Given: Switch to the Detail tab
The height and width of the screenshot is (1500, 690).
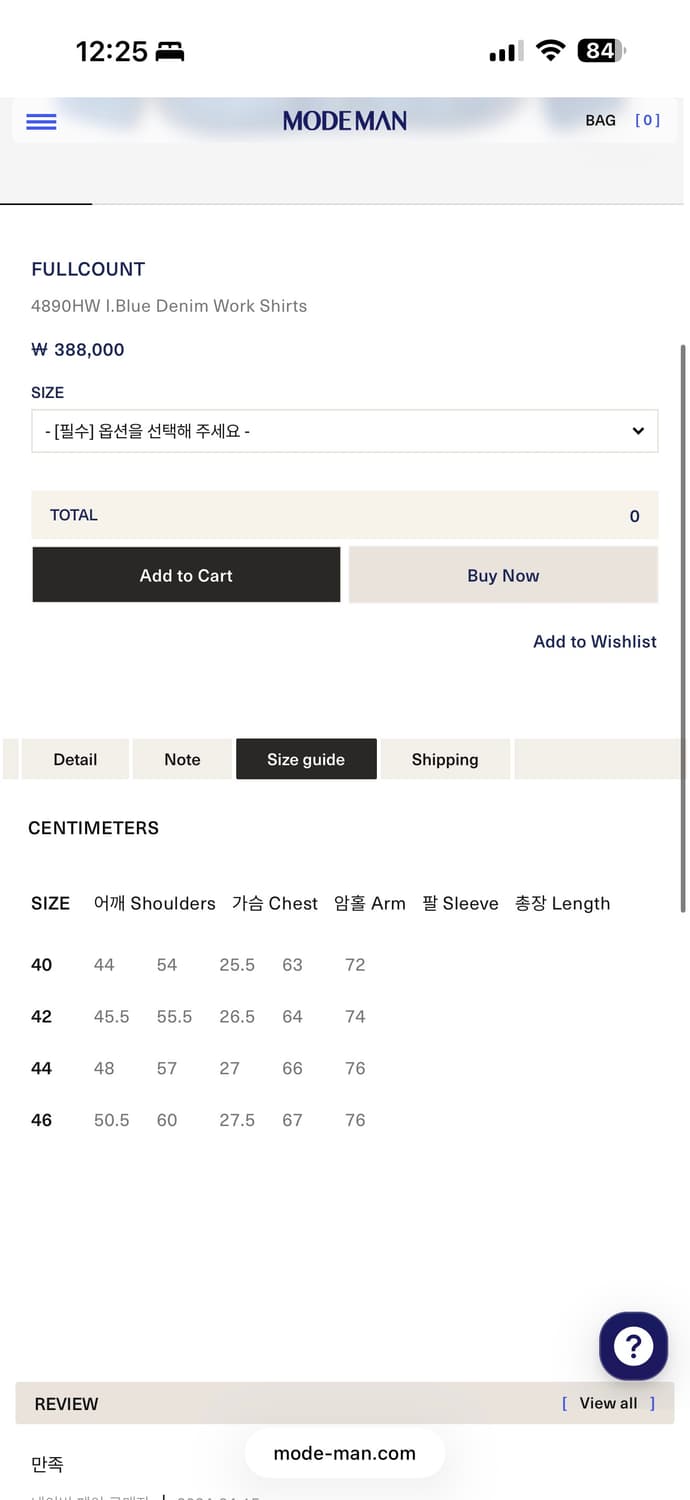Looking at the screenshot, I should point(75,759).
